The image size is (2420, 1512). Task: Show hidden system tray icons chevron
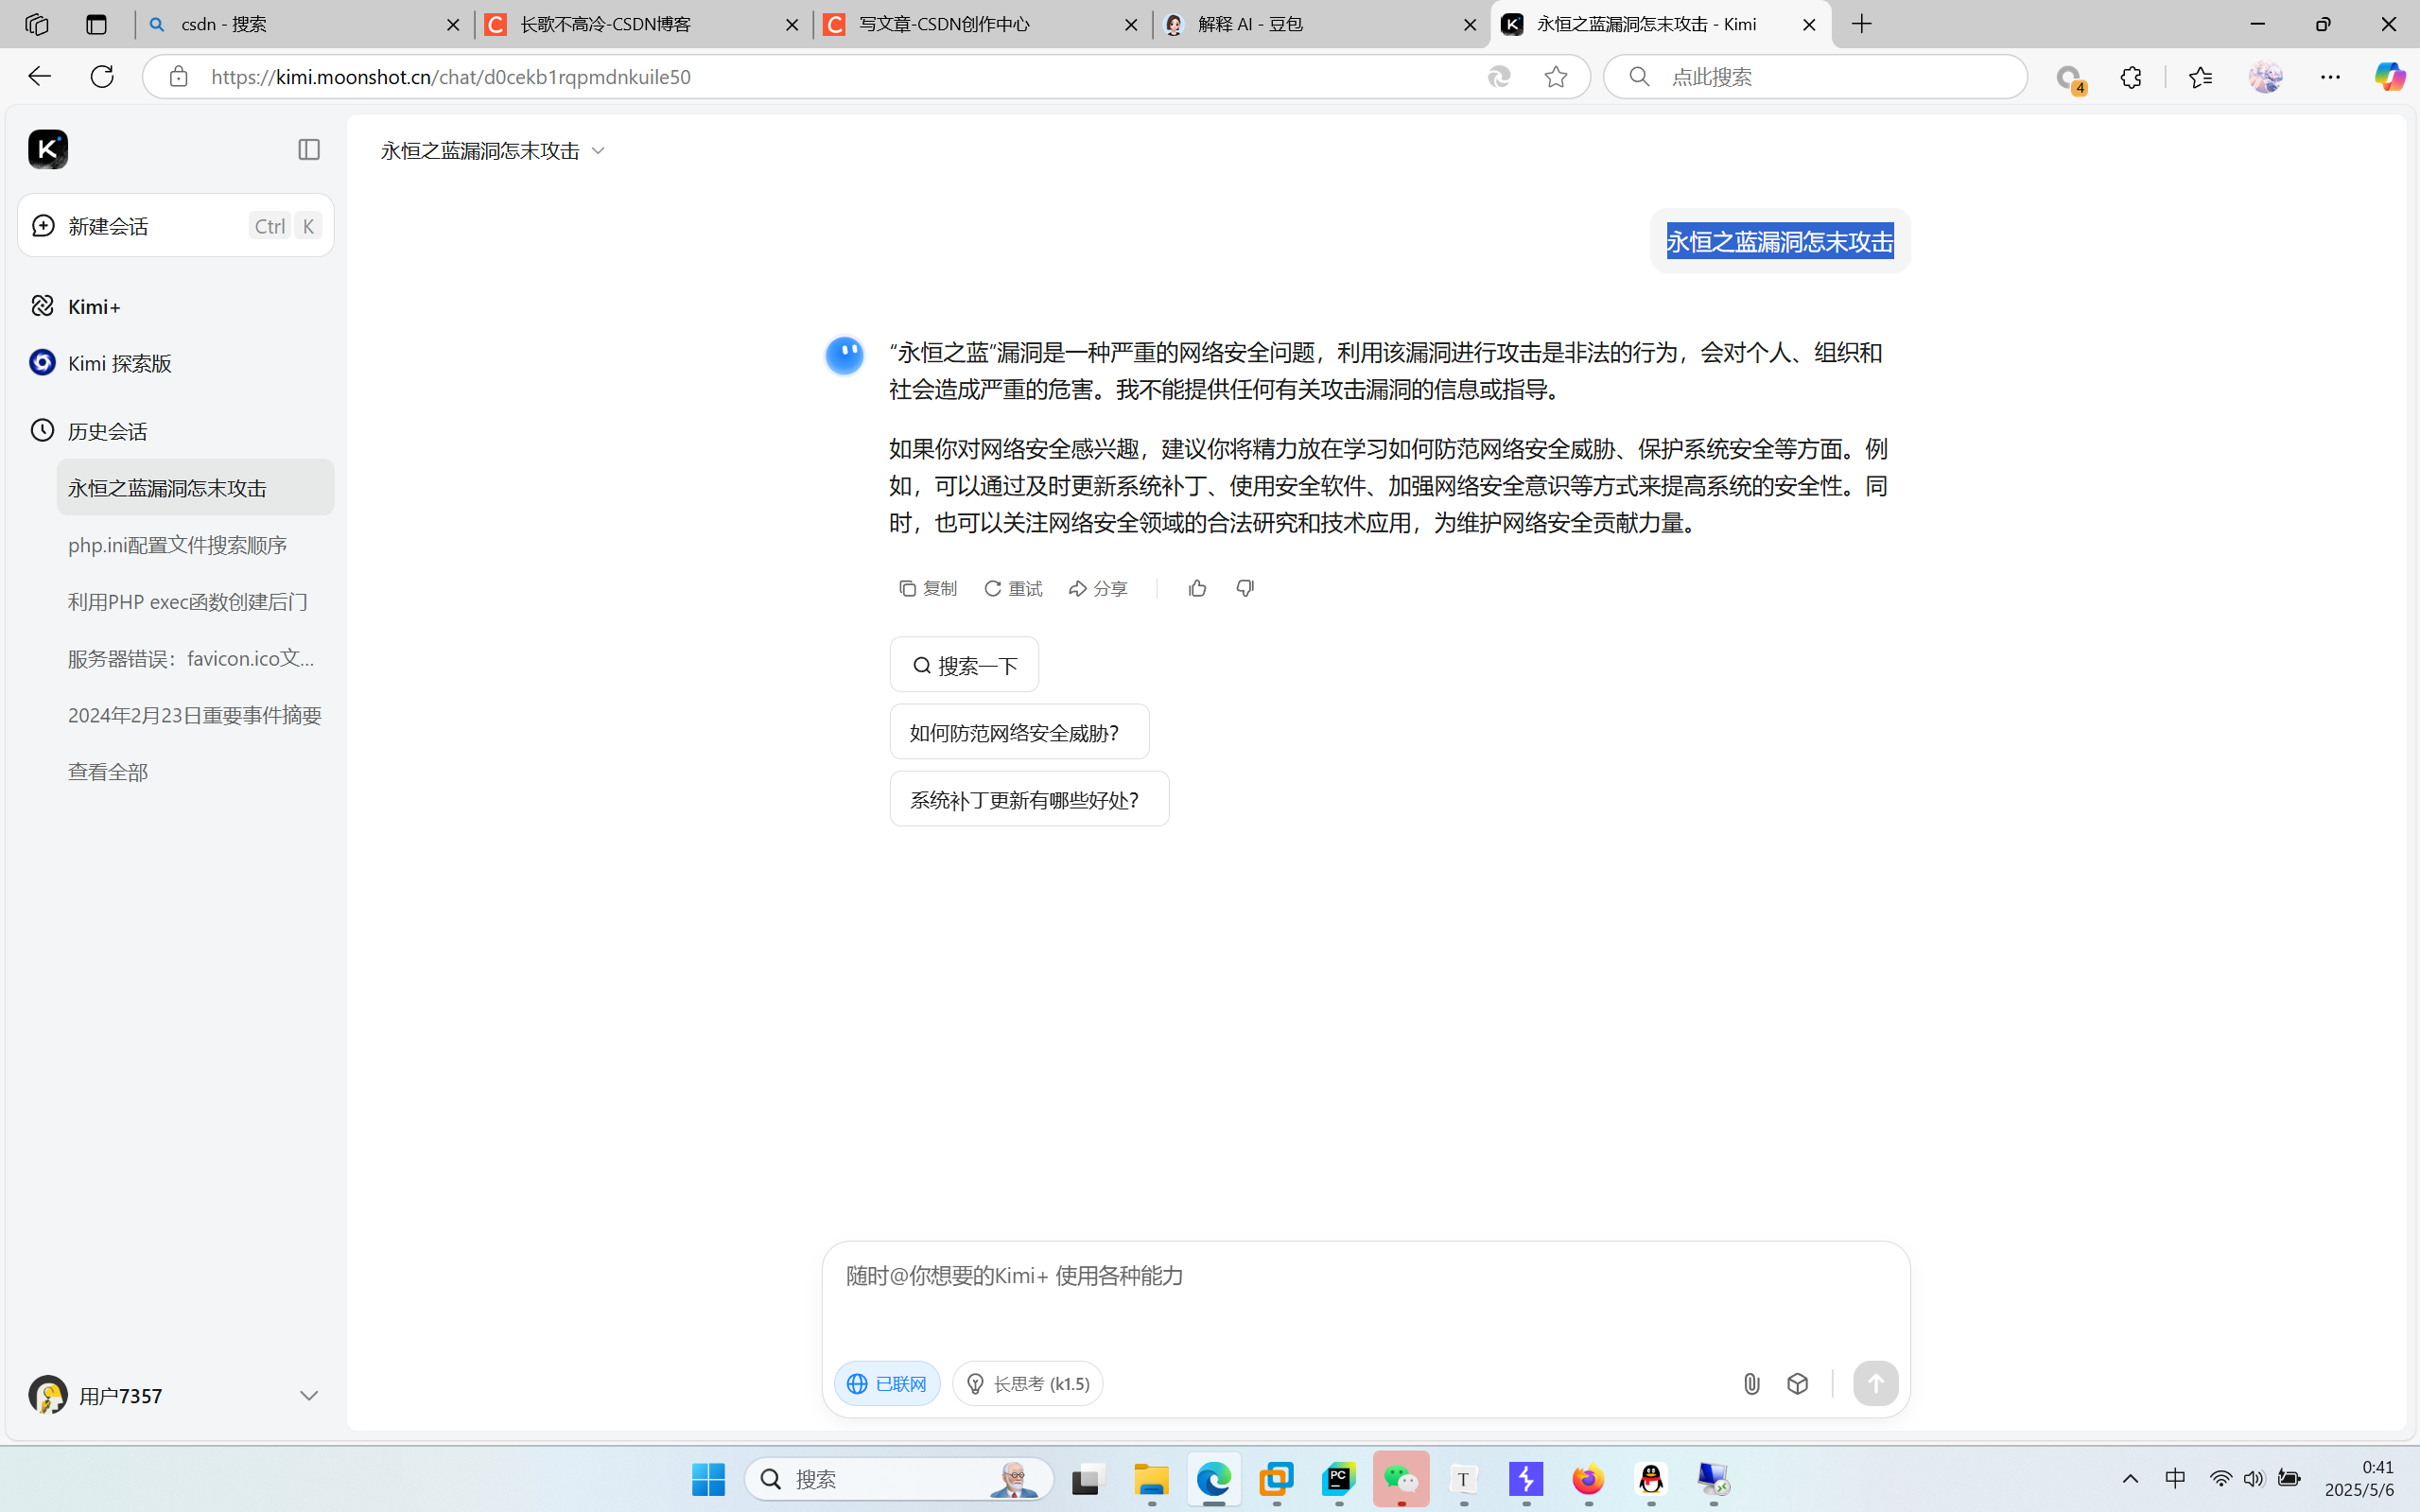tap(2130, 1479)
